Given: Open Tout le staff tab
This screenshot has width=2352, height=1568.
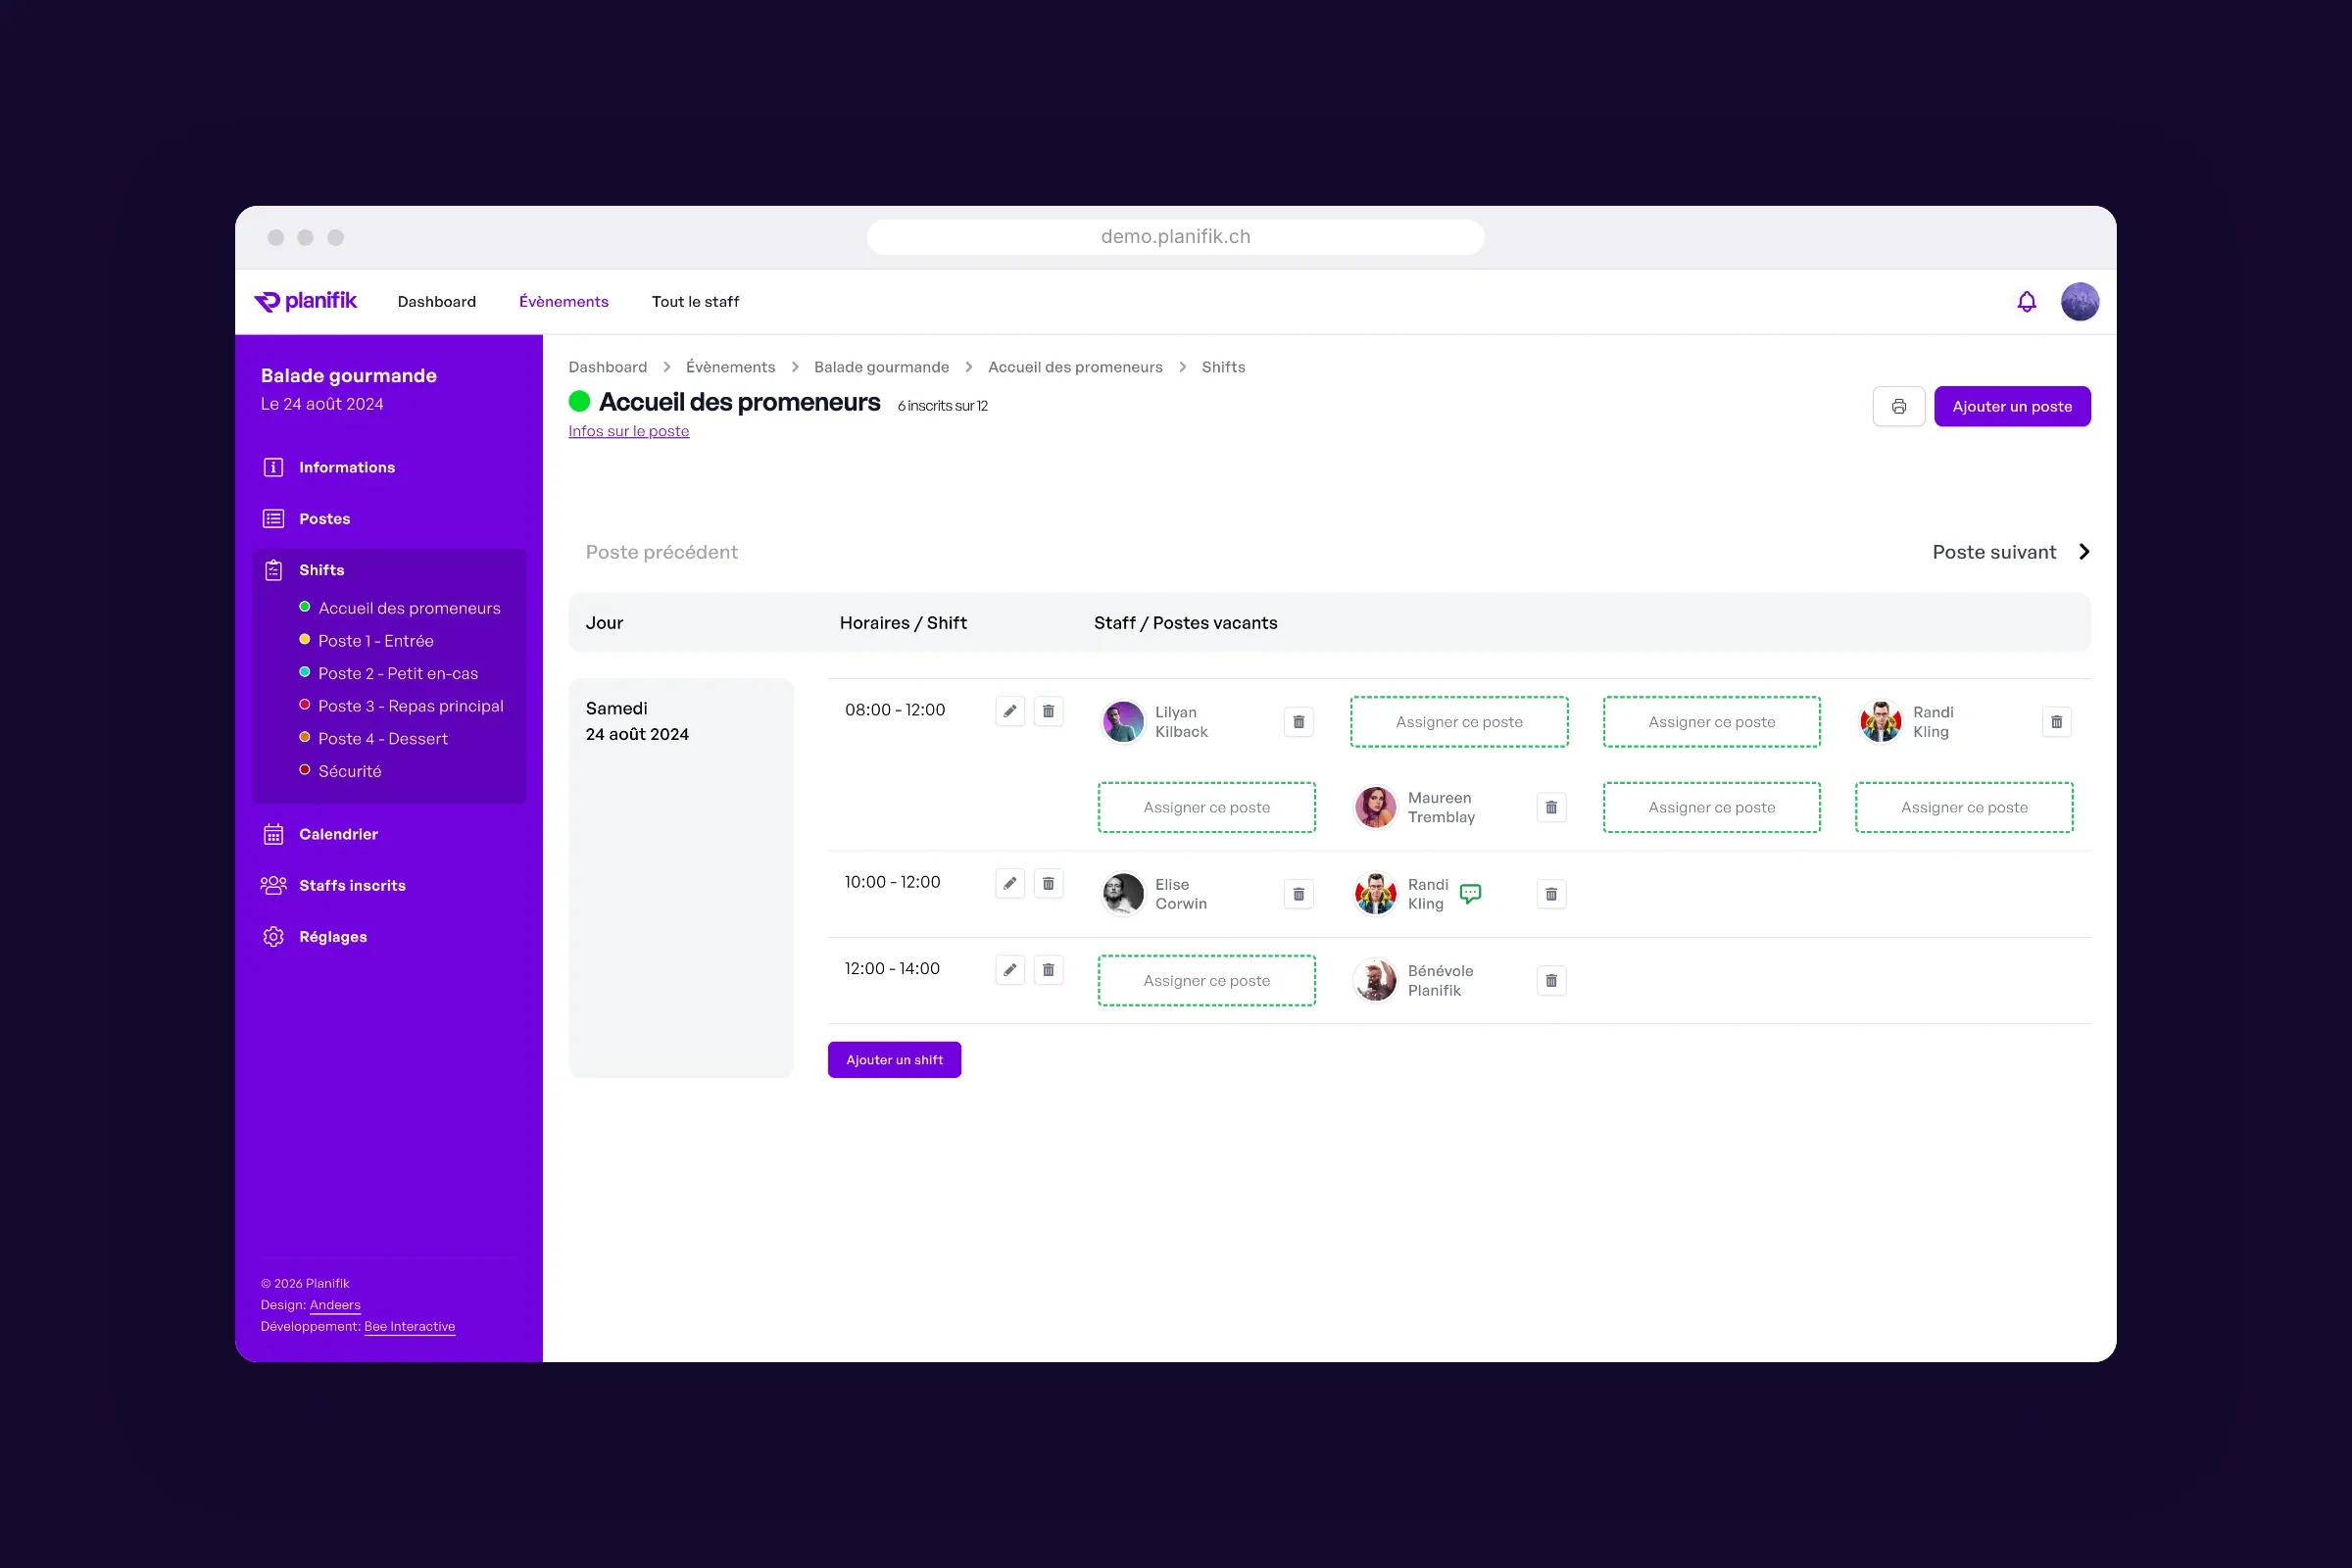Looking at the screenshot, I should (x=695, y=302).
